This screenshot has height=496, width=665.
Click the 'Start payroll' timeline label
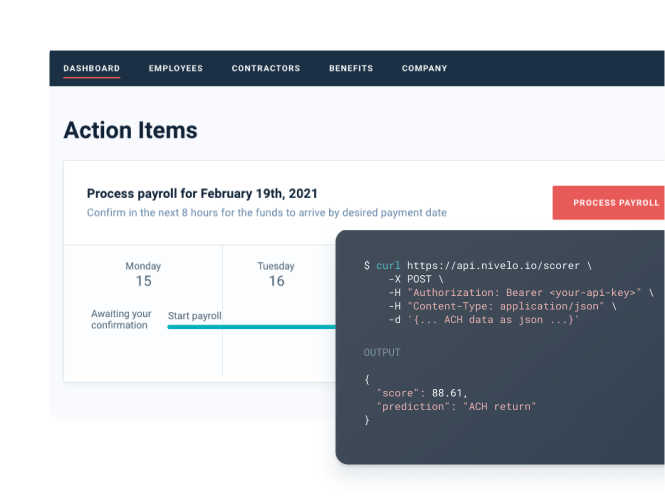pyautogui.click(x=195, y=316)
